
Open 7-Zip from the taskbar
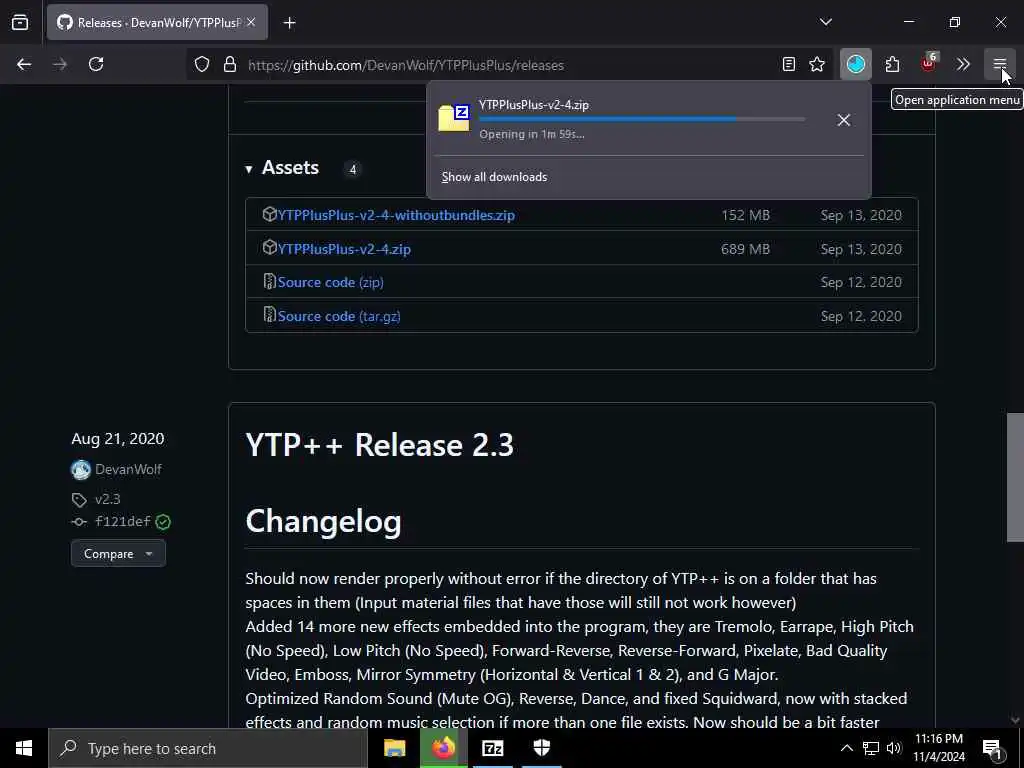[492, 748]
